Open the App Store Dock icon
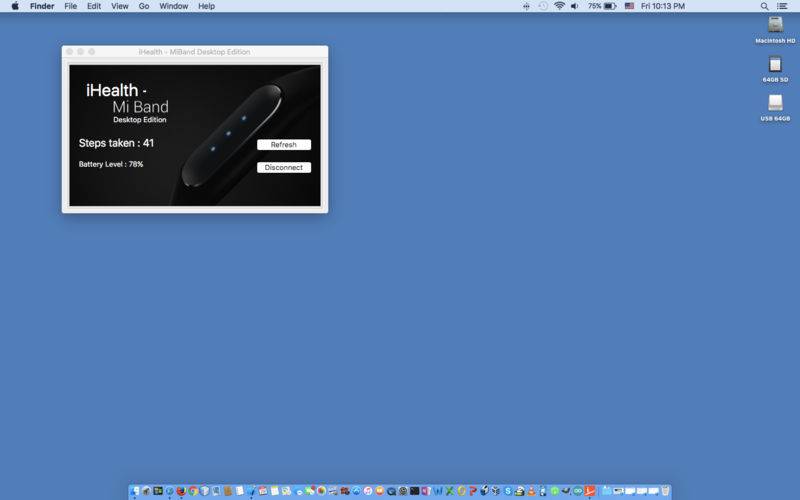800x500 pixels. click(x=356, y=491)
